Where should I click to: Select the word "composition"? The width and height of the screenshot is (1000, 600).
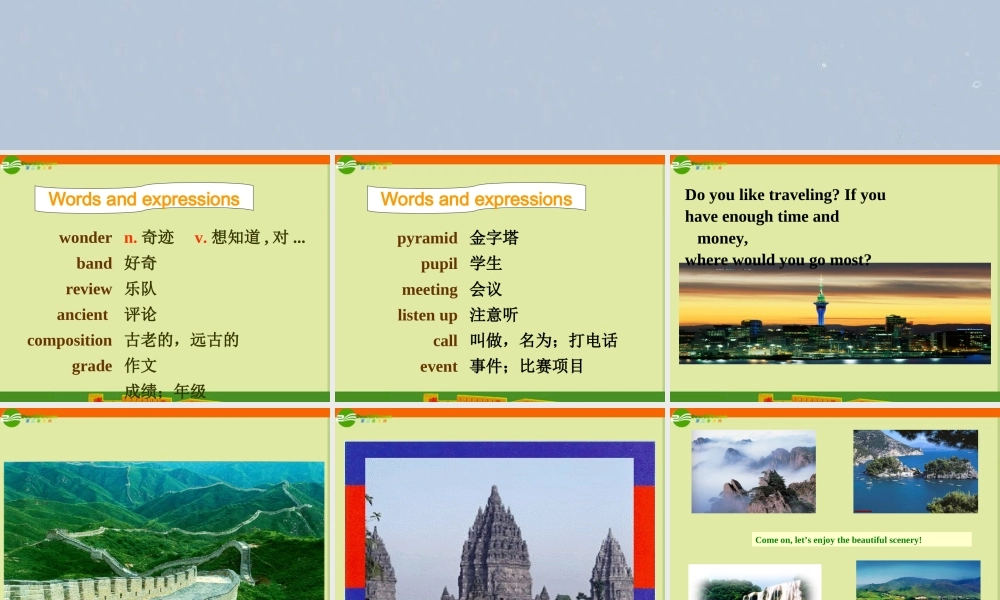(70, 340)
